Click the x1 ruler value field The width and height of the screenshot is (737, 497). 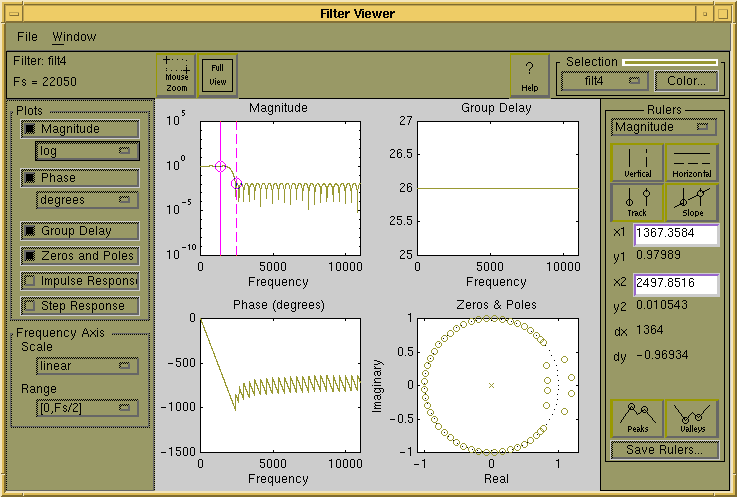(676, 235)
